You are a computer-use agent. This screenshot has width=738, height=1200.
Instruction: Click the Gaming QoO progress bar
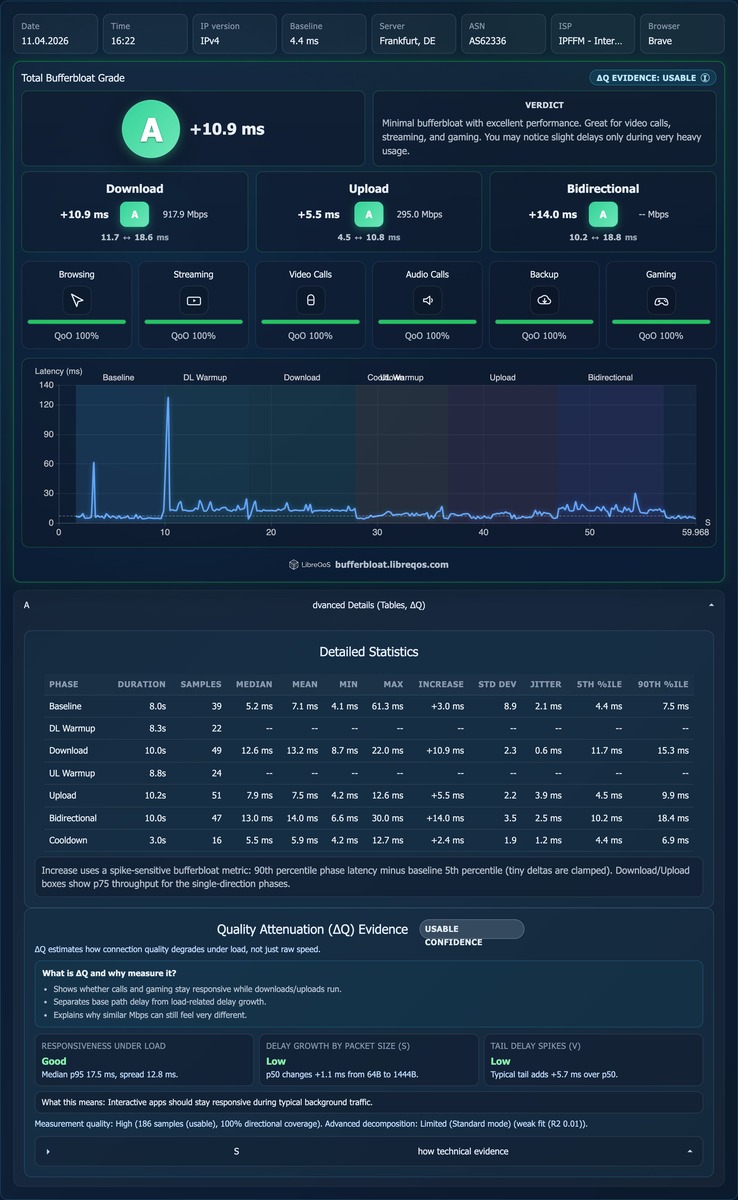[661, 322]
